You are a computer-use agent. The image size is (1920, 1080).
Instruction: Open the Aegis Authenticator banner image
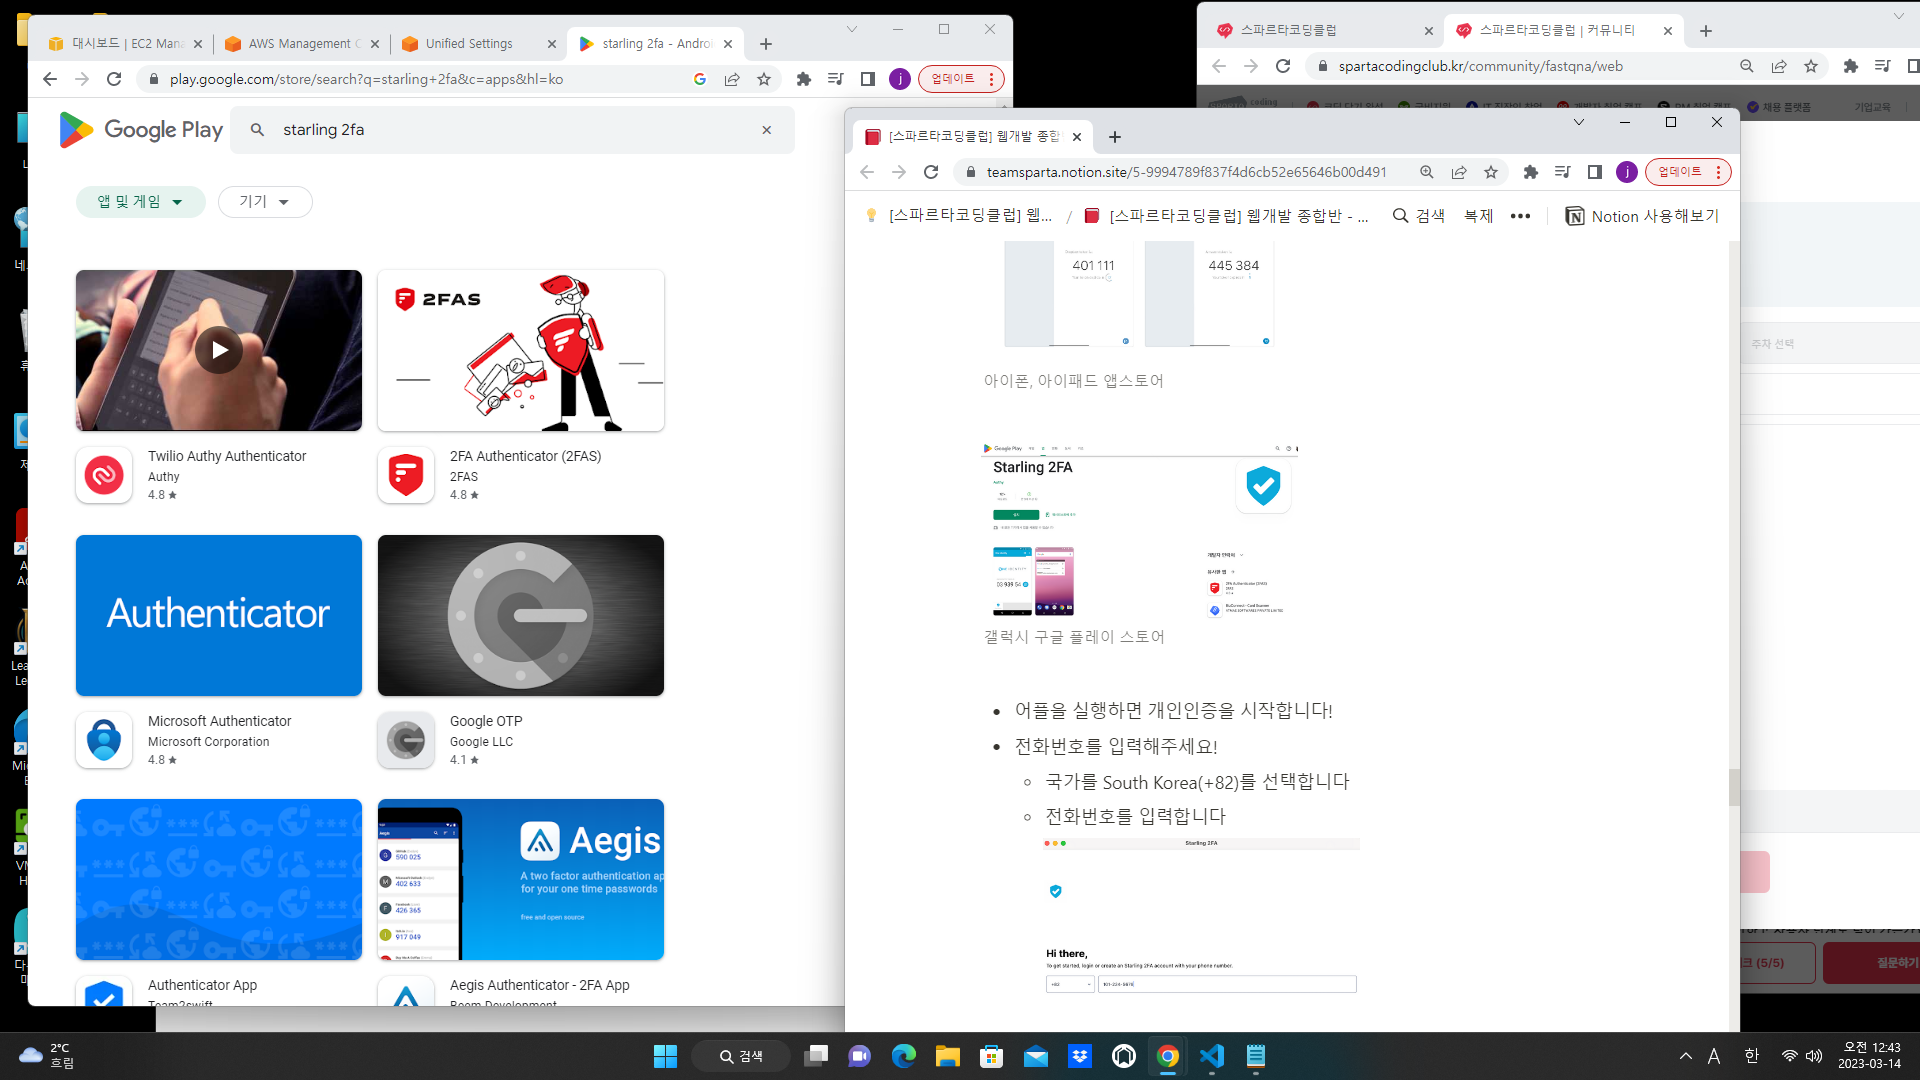(521, 879)
